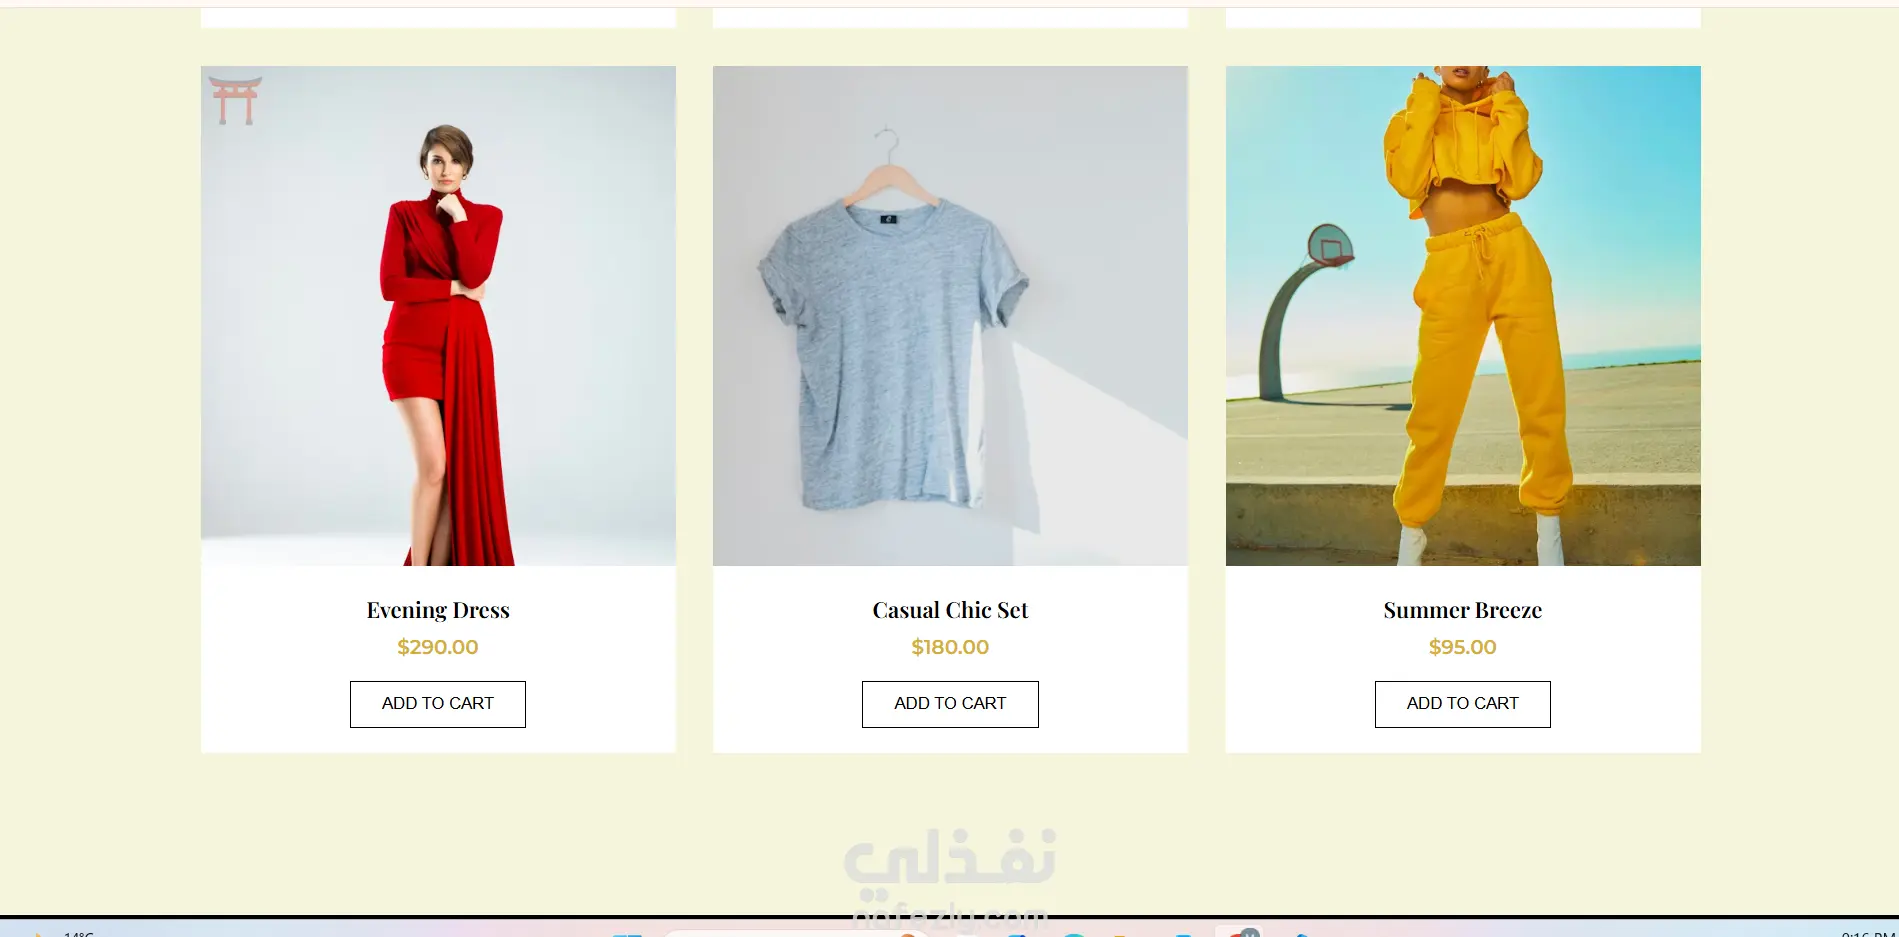Click the $180.00 price label
Screen dimensions: 1899x937
[x=950, y=647]
